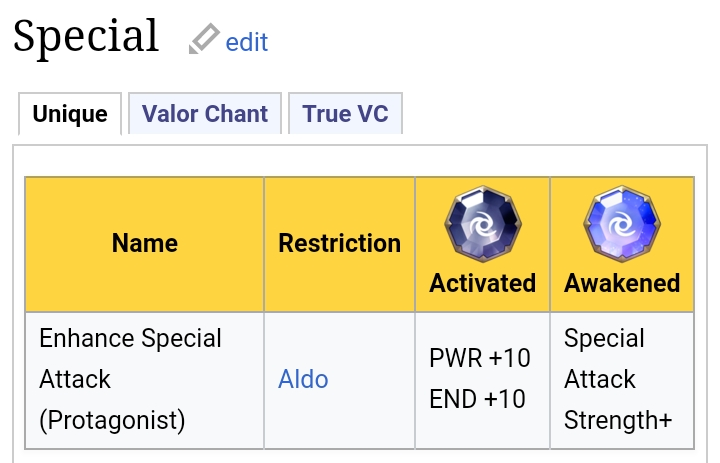720x463 pixels.
Task: Click the Restriction column header
Action: click(339, 243)
